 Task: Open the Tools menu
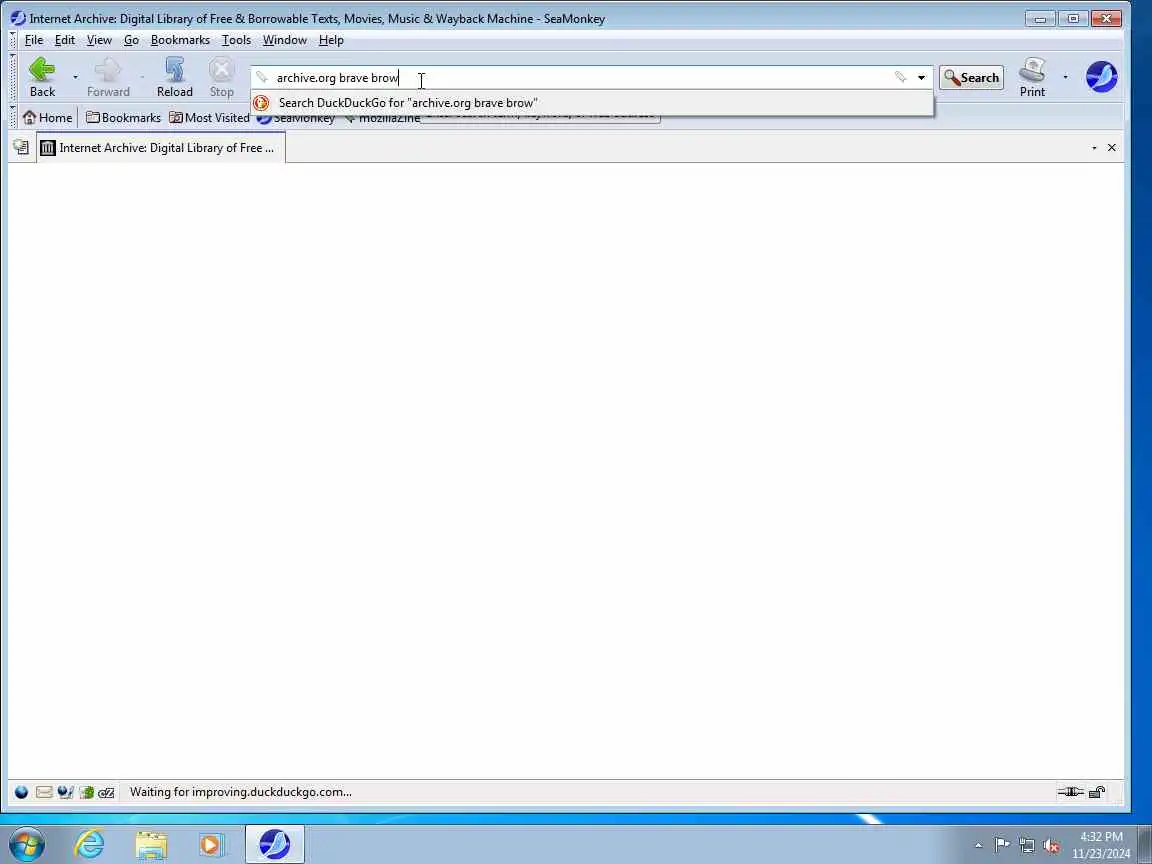coord(237,40)
